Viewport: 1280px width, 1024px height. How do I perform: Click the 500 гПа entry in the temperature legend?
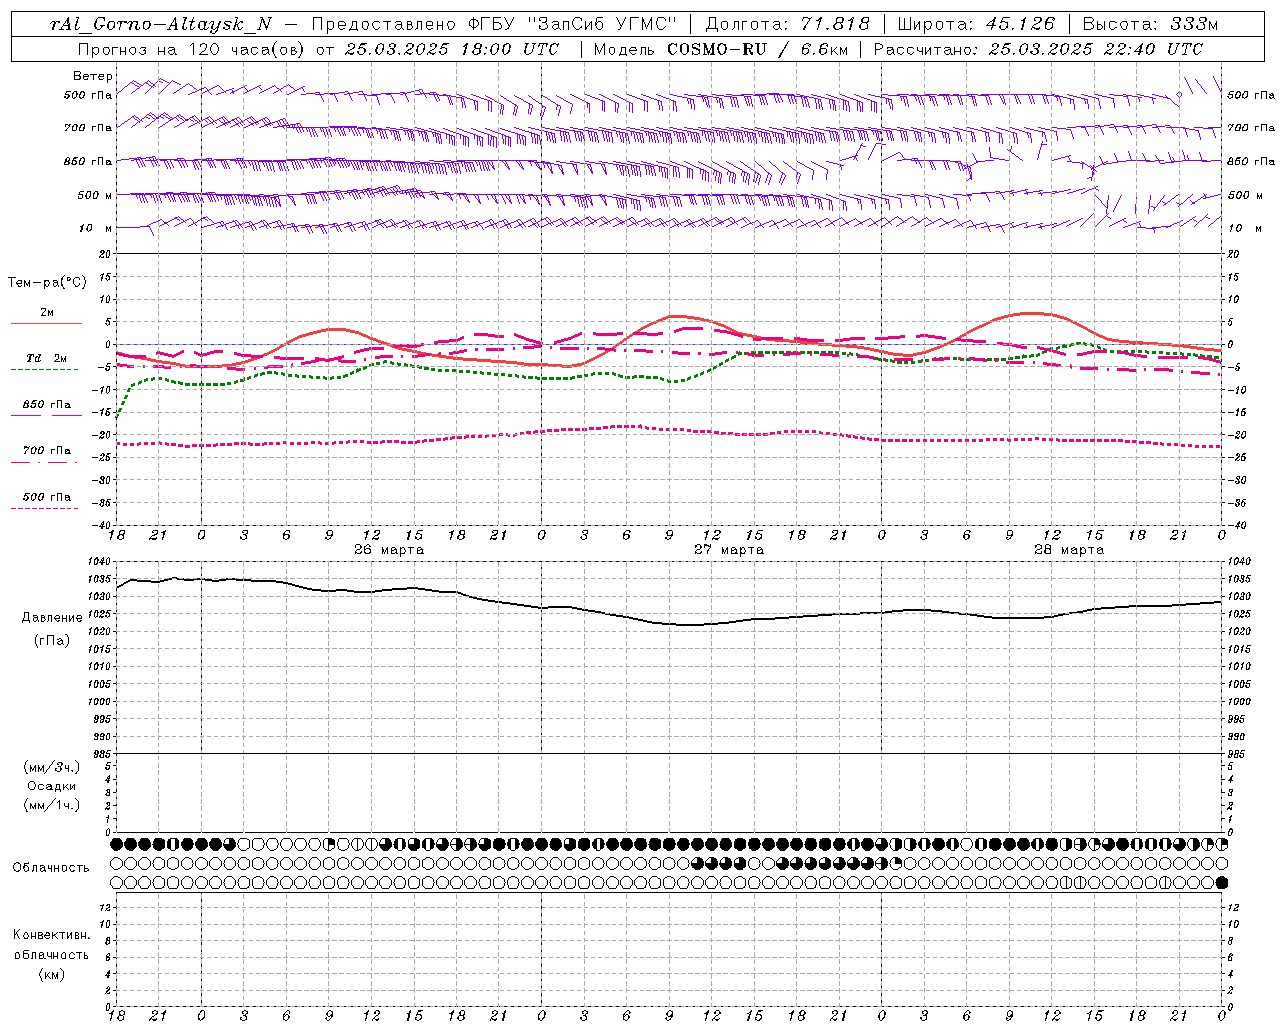pos(46,499)
